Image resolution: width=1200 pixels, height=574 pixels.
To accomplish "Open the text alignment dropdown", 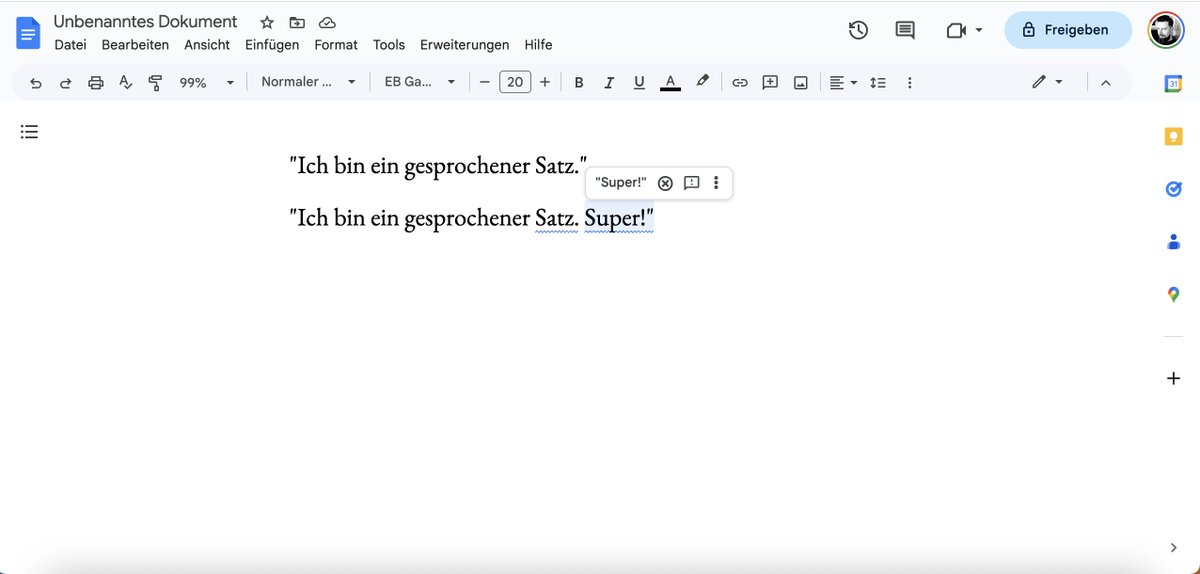I will pos(843,83).
